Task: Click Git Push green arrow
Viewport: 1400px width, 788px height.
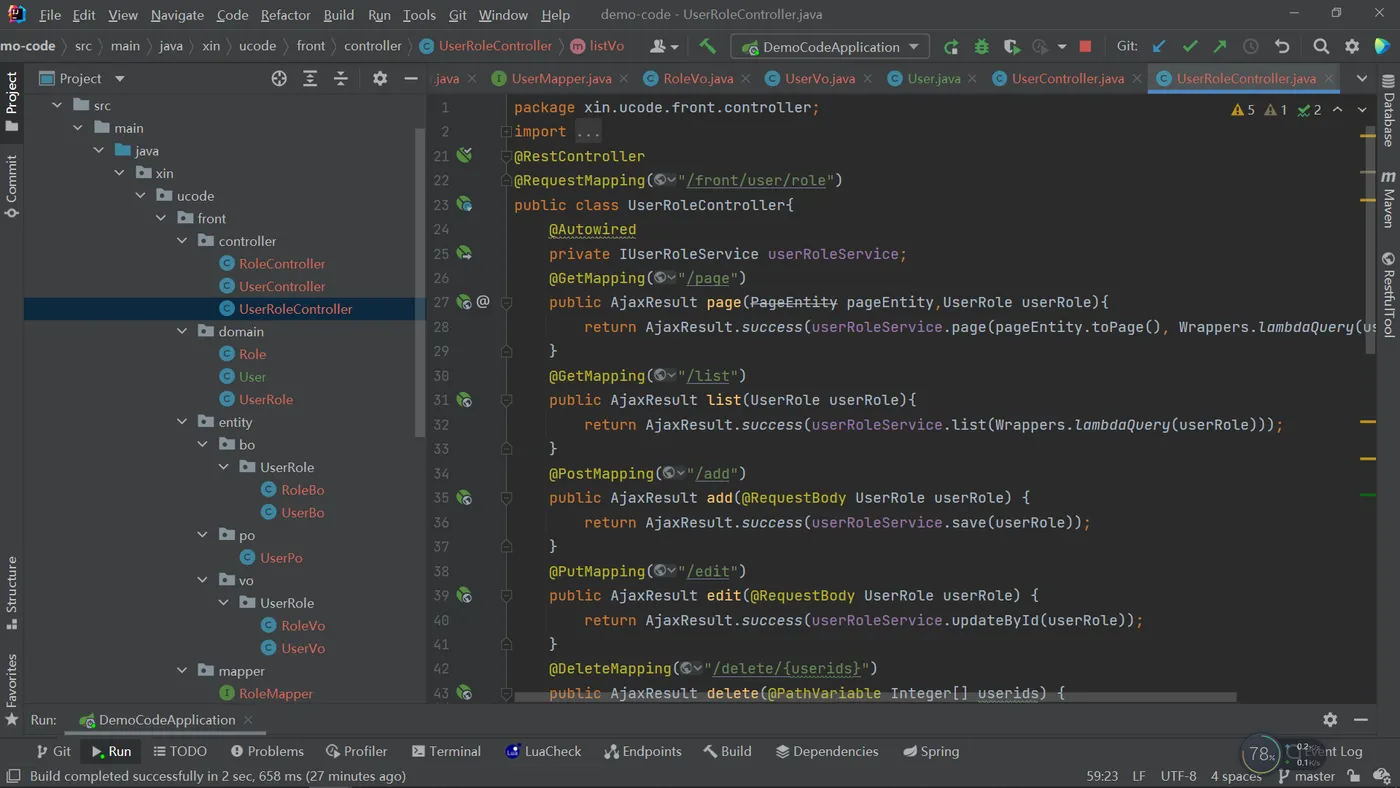Action: pos(1220,46)
